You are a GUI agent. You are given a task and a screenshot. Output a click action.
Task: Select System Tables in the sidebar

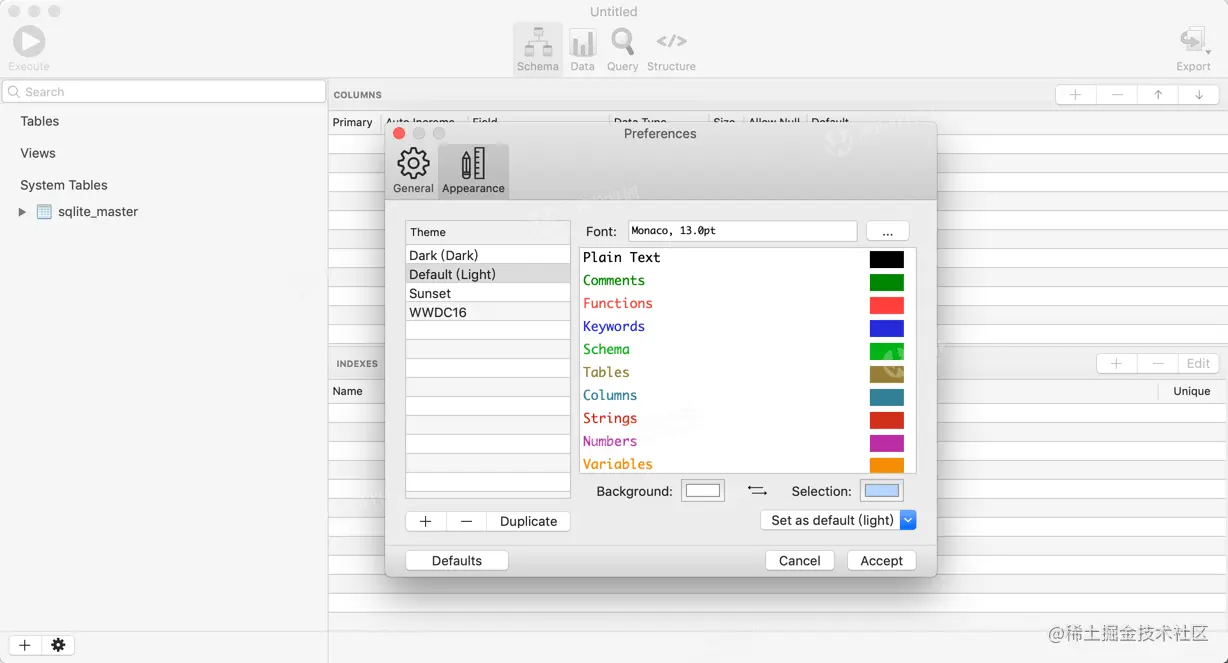(64, 185)
